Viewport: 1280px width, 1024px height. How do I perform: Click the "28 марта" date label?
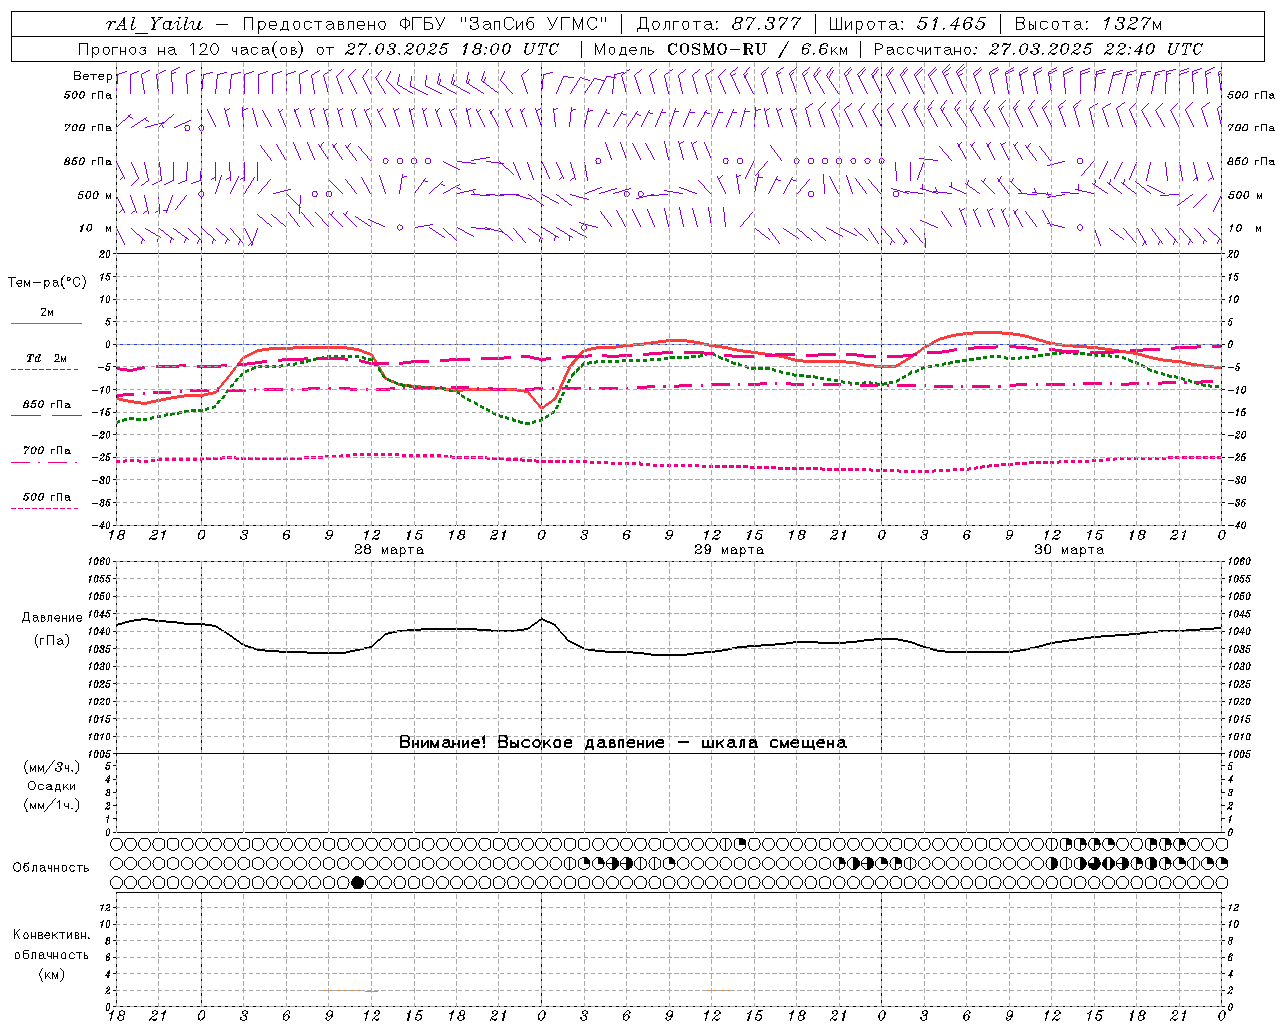click(x=389, y=550)
